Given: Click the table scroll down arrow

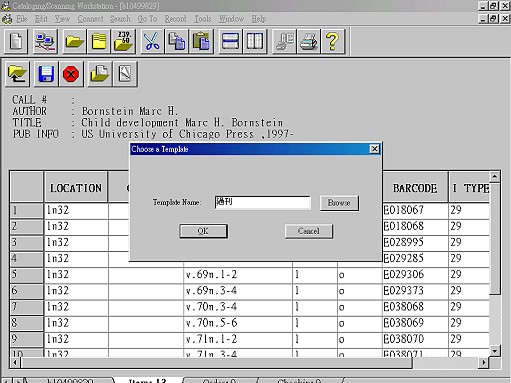Looking at the screenshot, I should 495,350.
